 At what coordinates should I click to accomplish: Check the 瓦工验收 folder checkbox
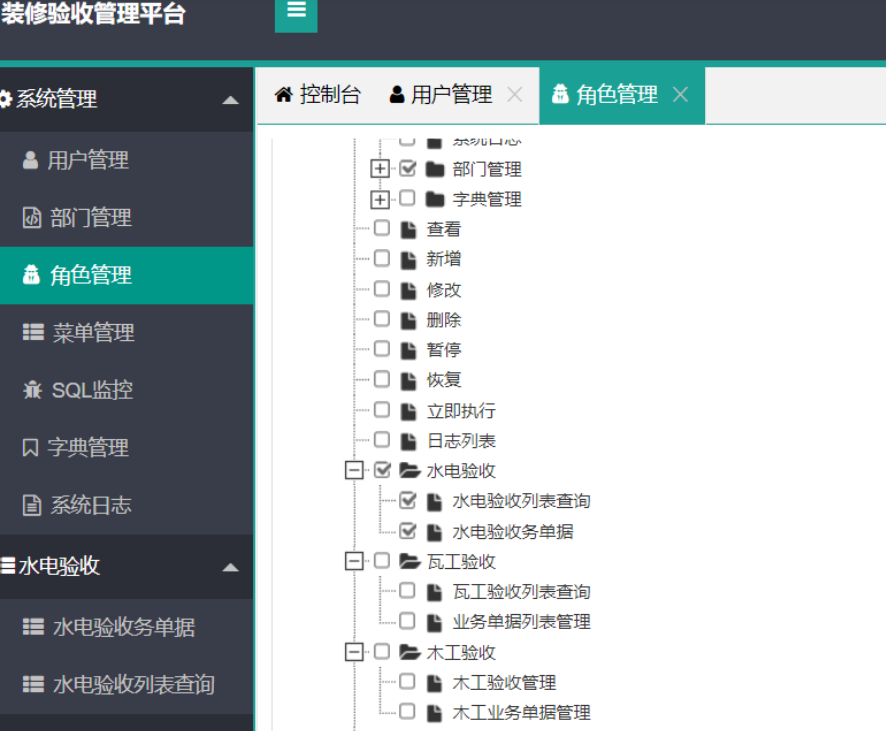coord(382,560)
